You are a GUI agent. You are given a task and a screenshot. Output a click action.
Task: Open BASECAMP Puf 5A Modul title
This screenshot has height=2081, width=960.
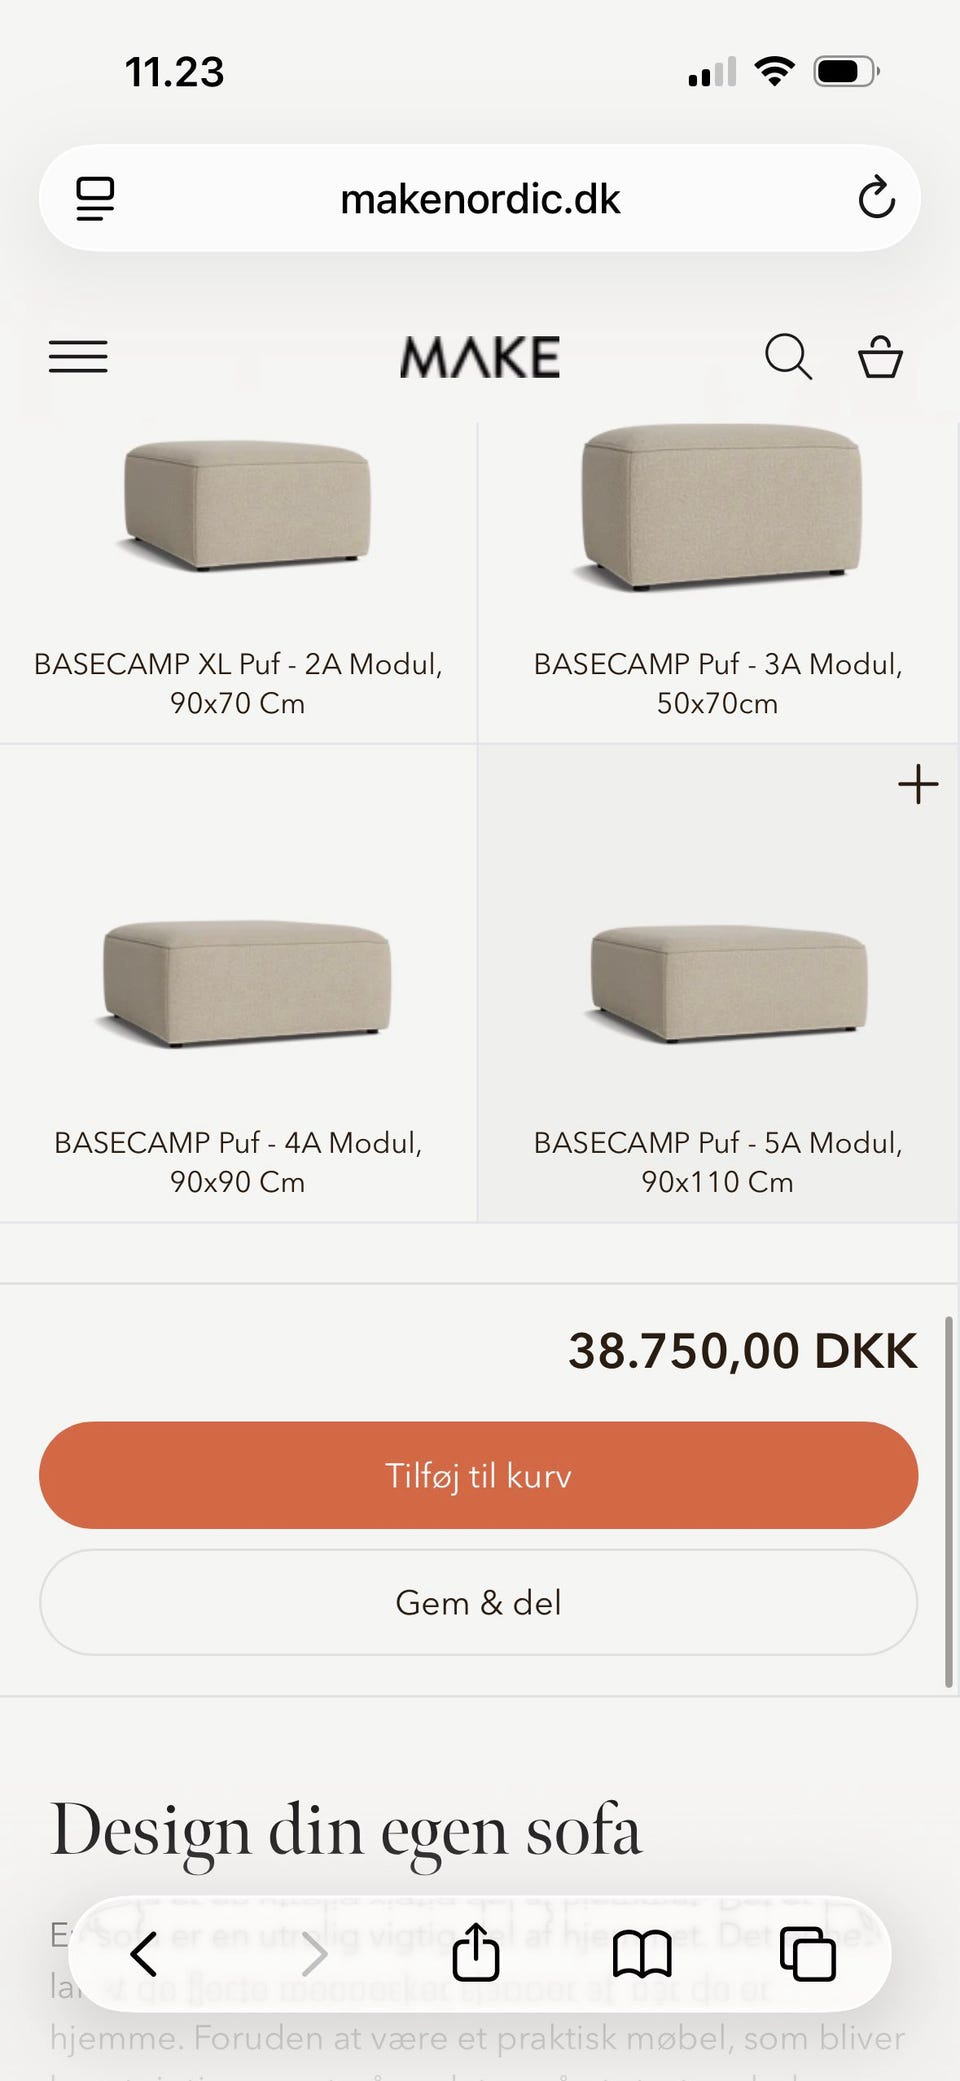tap(717, 1161)
